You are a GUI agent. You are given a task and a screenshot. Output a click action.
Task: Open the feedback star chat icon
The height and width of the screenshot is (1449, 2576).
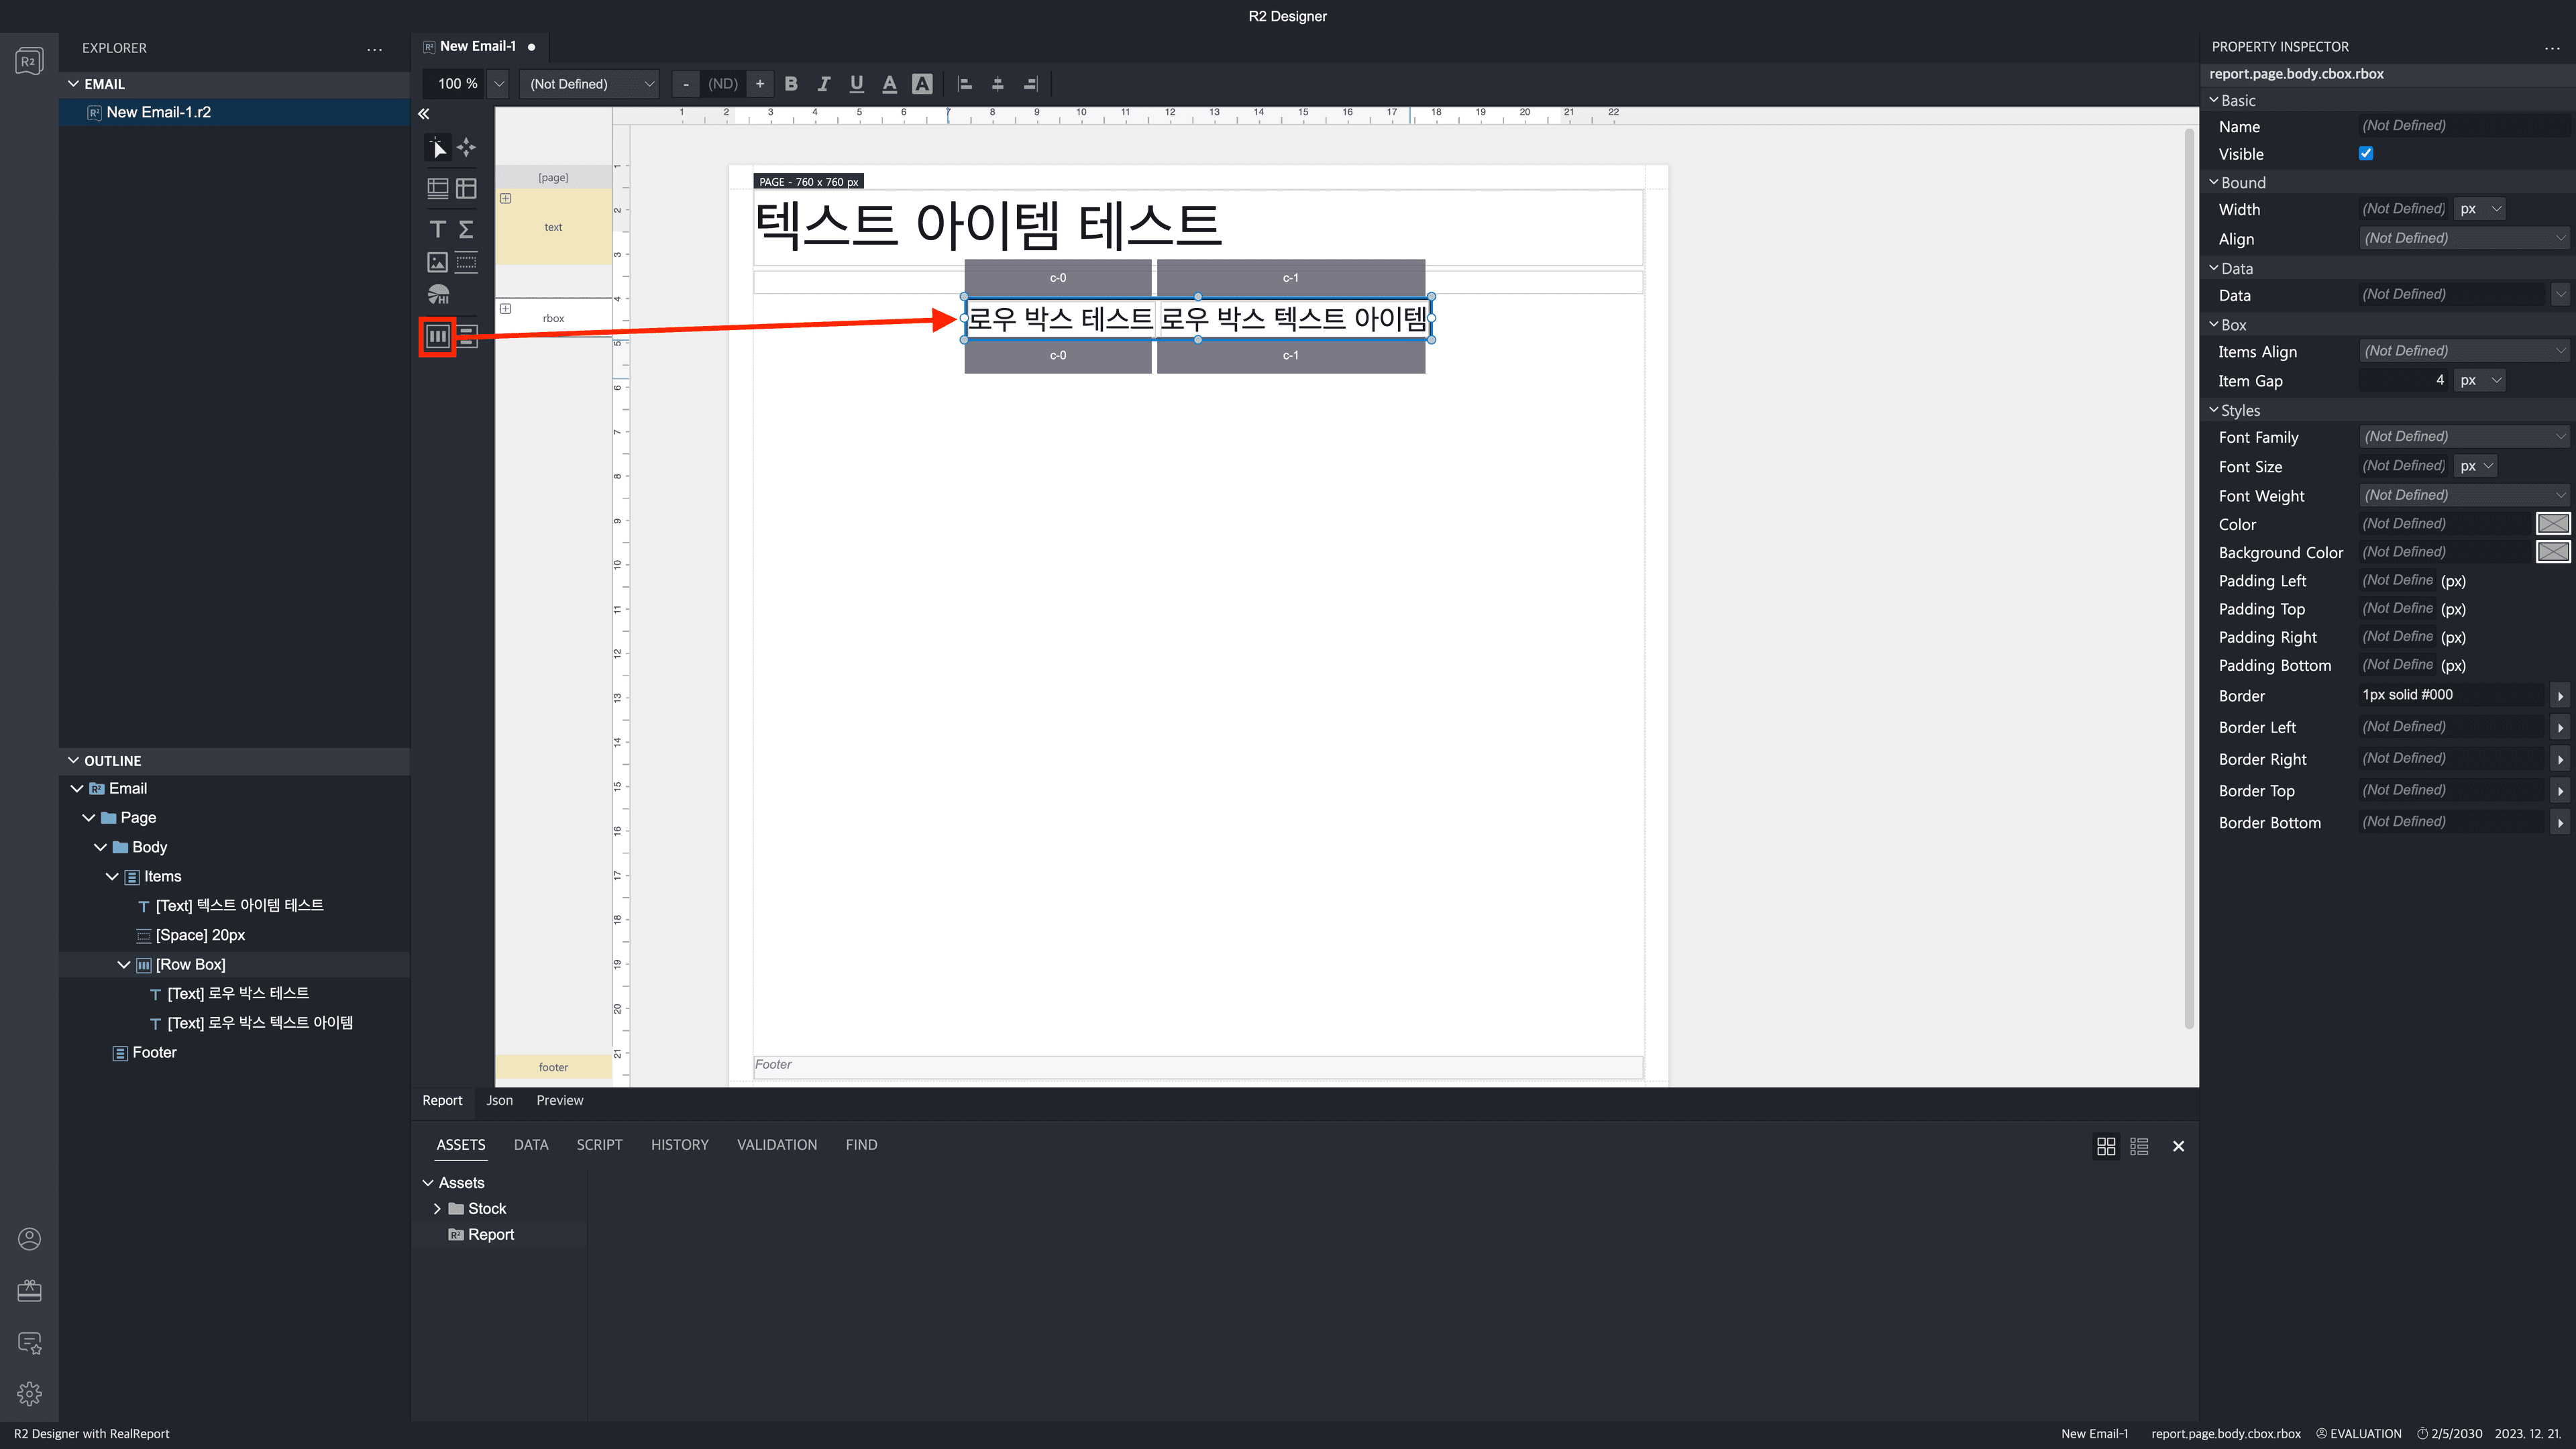tap(29, 1343)
